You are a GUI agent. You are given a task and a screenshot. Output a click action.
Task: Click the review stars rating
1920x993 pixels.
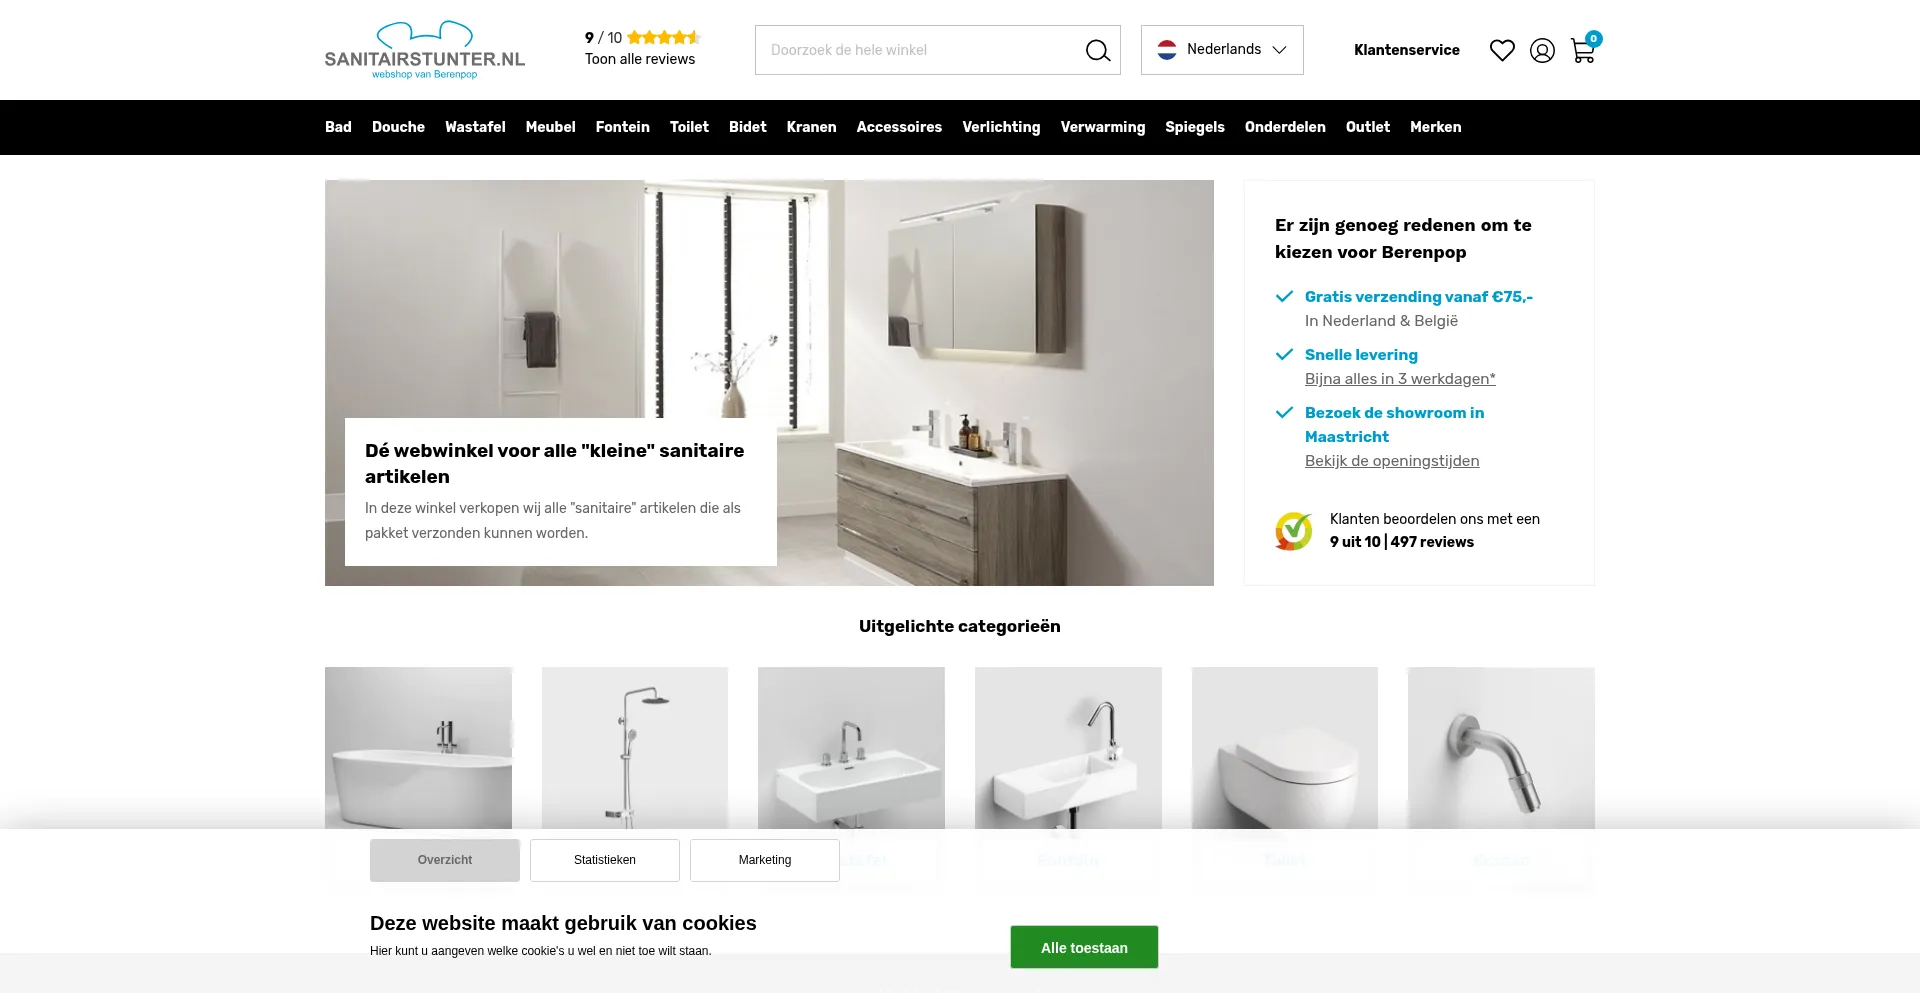tap(664, 38)
